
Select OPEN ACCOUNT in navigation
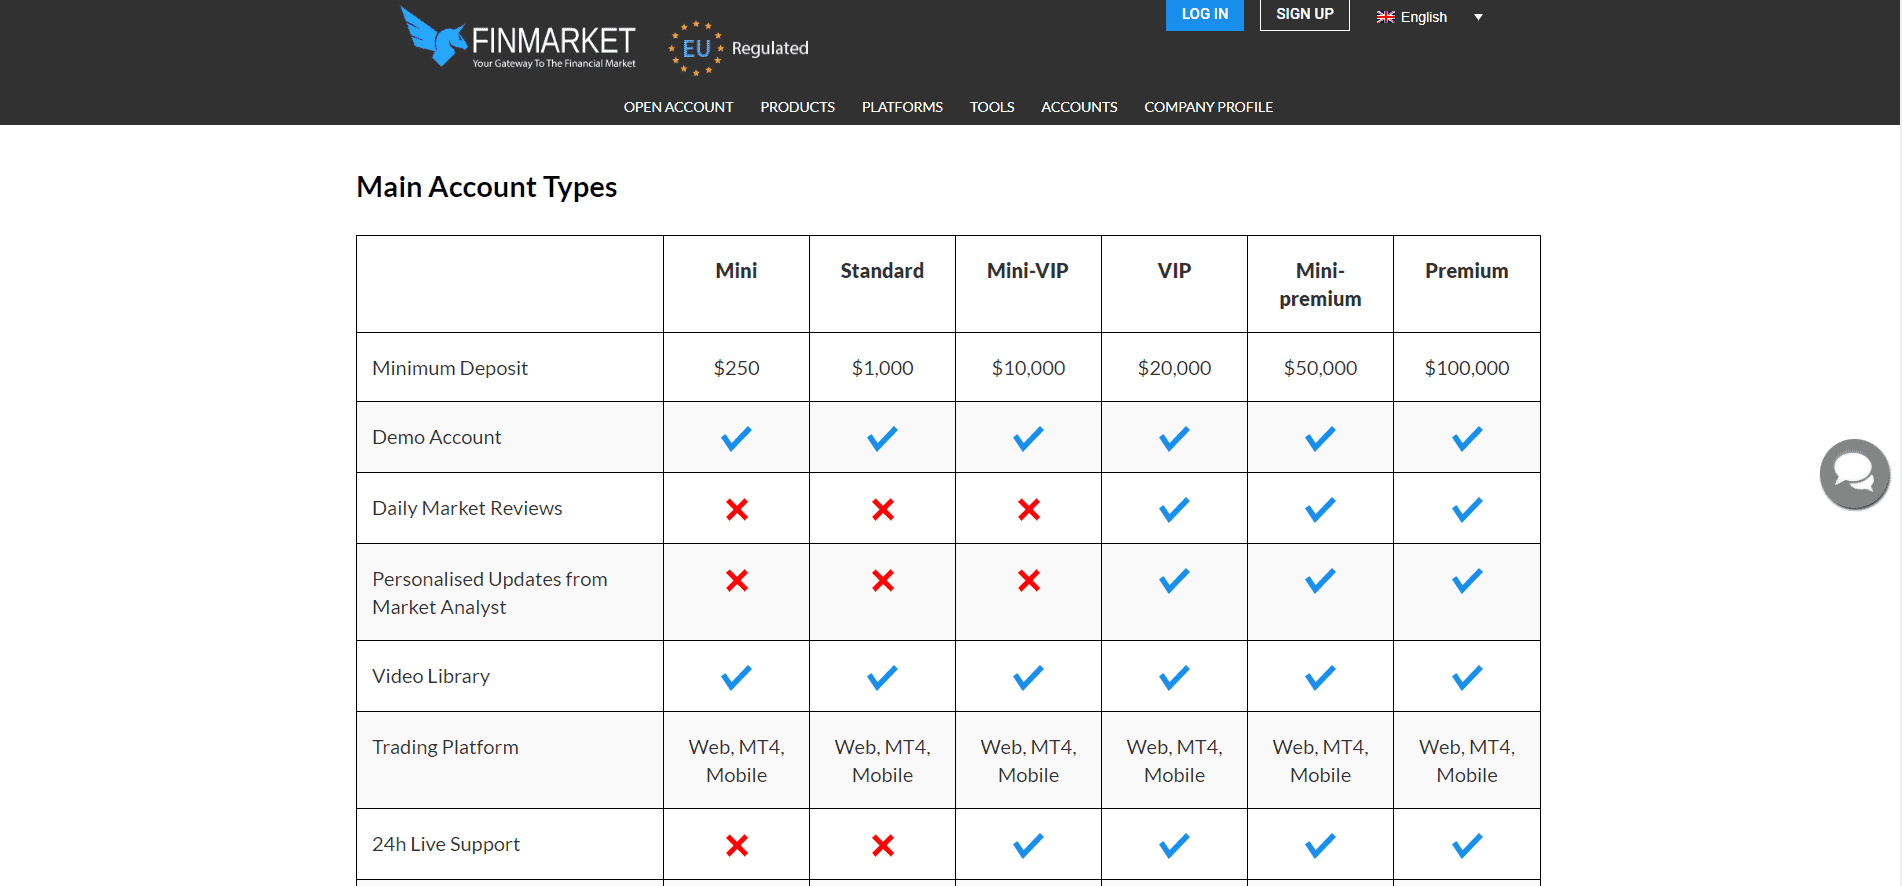coord(678,107)
